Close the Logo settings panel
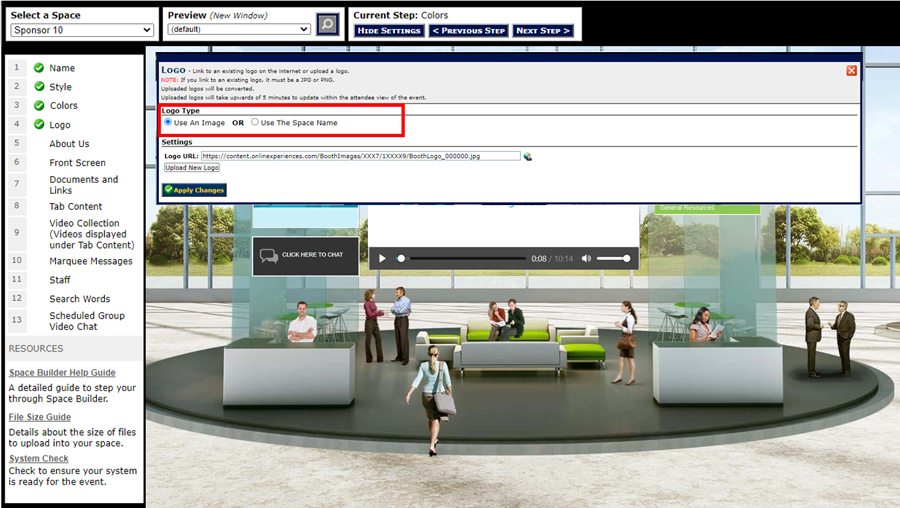 [x=851, y=70]
